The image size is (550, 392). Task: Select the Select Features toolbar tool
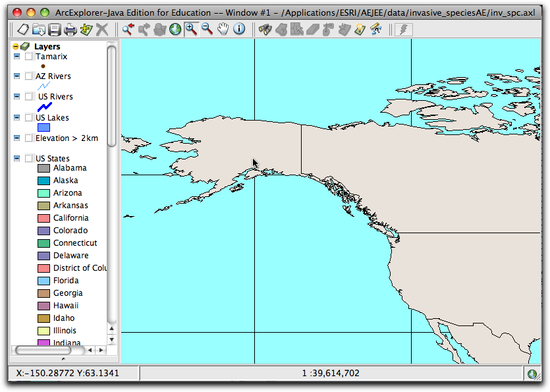point(297,29)
